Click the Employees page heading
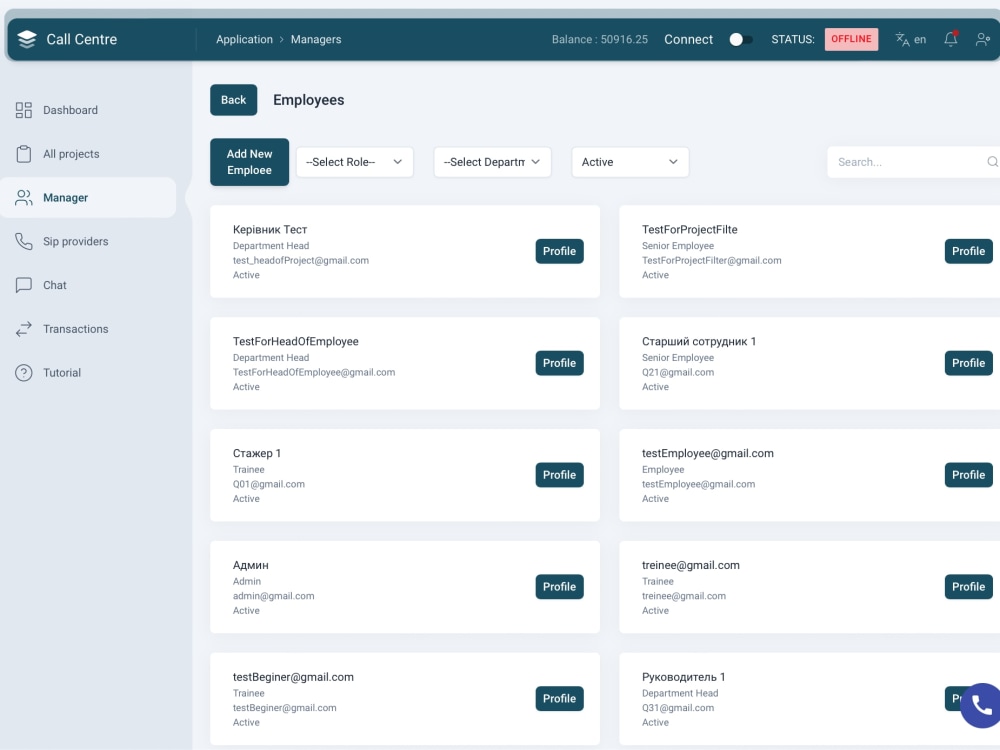Image resolution: width=1000 pixels, height=750 pixels. pos(309,100)
